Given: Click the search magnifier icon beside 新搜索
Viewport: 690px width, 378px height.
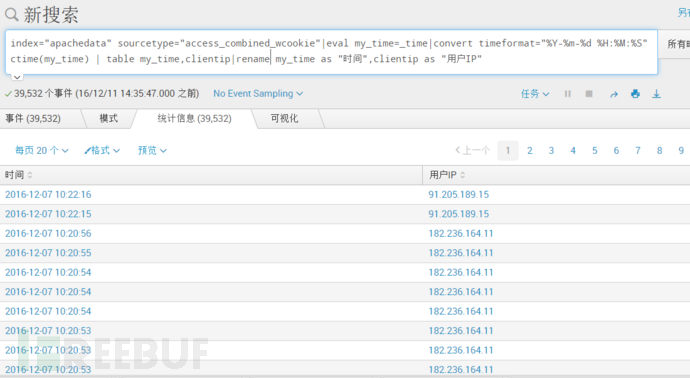Looking at the screenshot, I should point(11,15).
